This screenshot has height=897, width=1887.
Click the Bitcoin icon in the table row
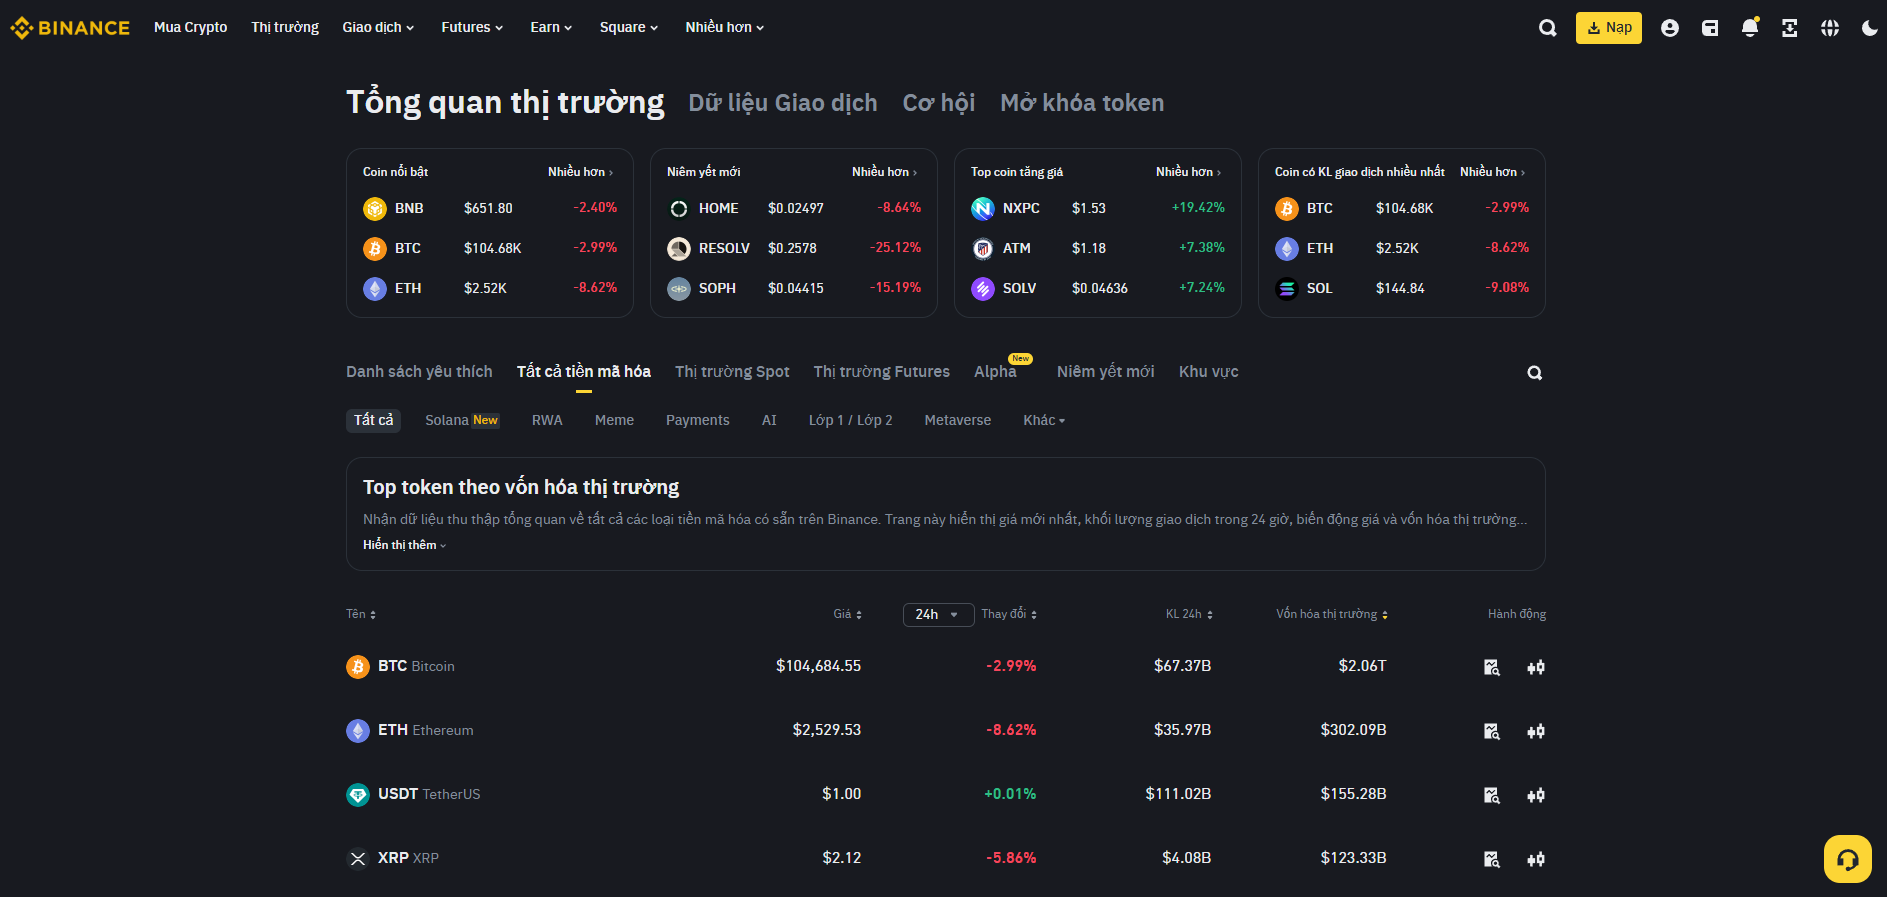[x=358, y=667]
